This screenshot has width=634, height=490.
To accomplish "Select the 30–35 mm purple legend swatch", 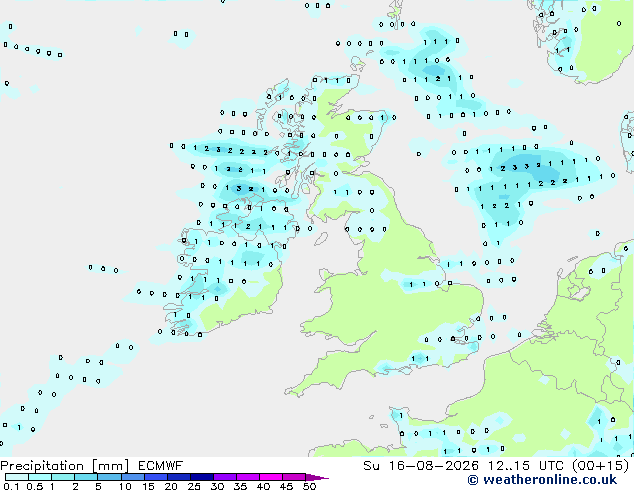I will click(x=225, y=477).
